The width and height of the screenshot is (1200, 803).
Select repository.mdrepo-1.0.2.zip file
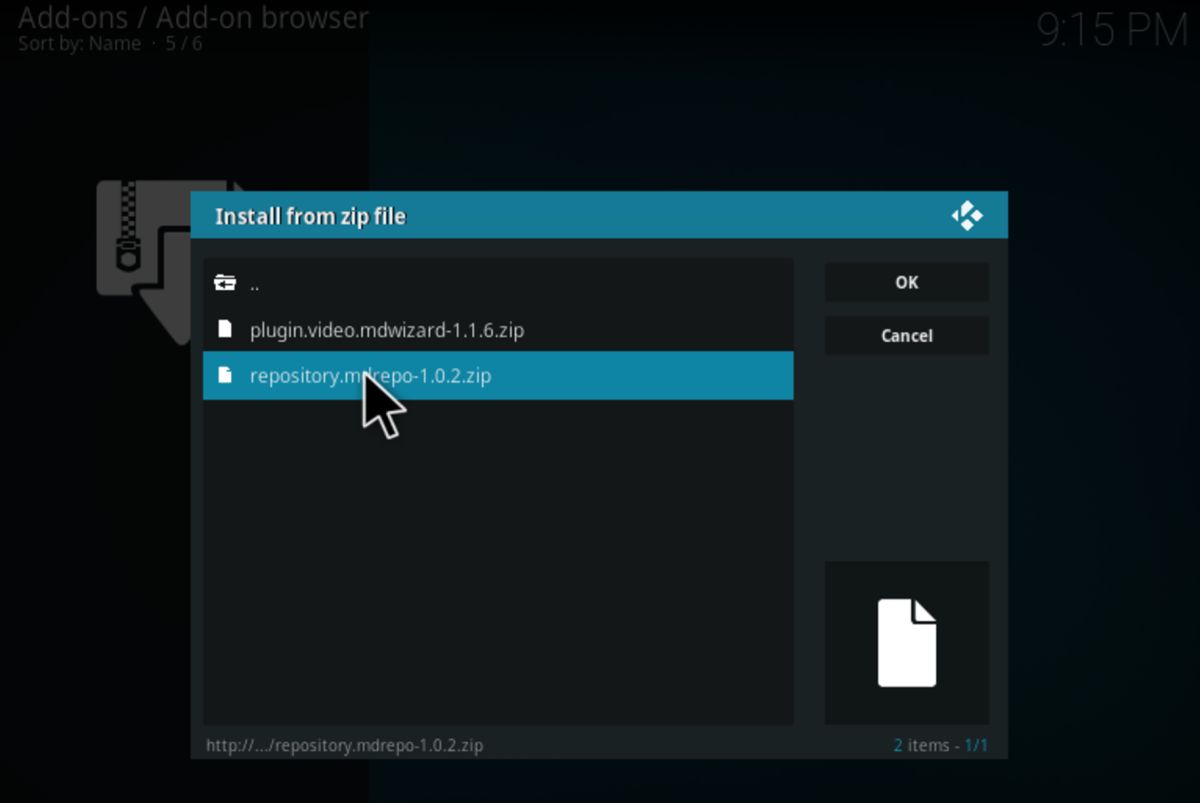click(x=498, y=375)
